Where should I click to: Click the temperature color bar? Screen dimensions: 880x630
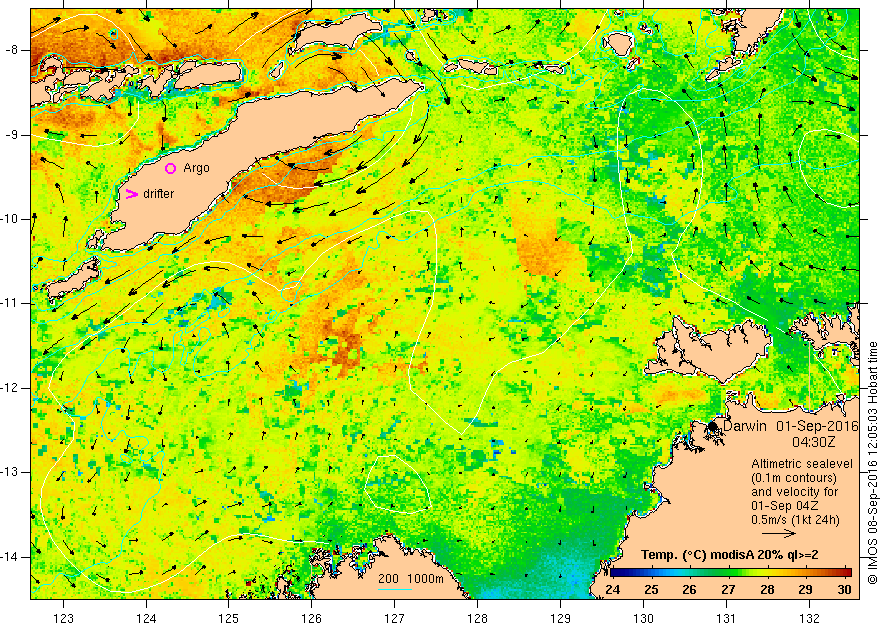tap(731, 573)
